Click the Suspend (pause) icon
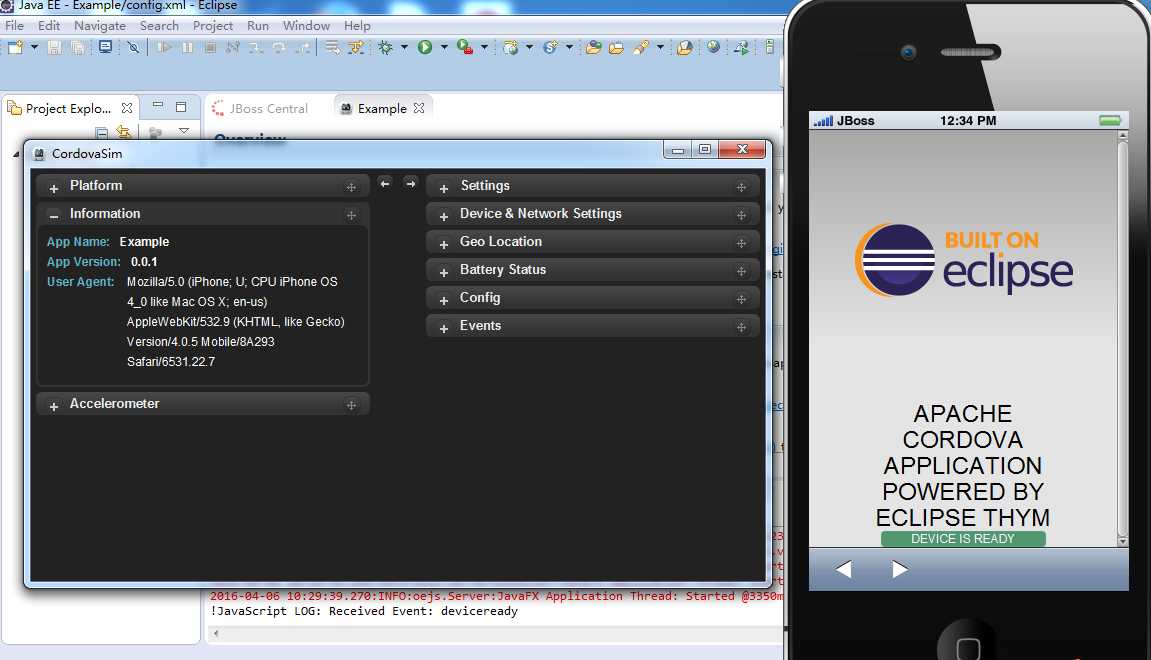 coord(188,48)
